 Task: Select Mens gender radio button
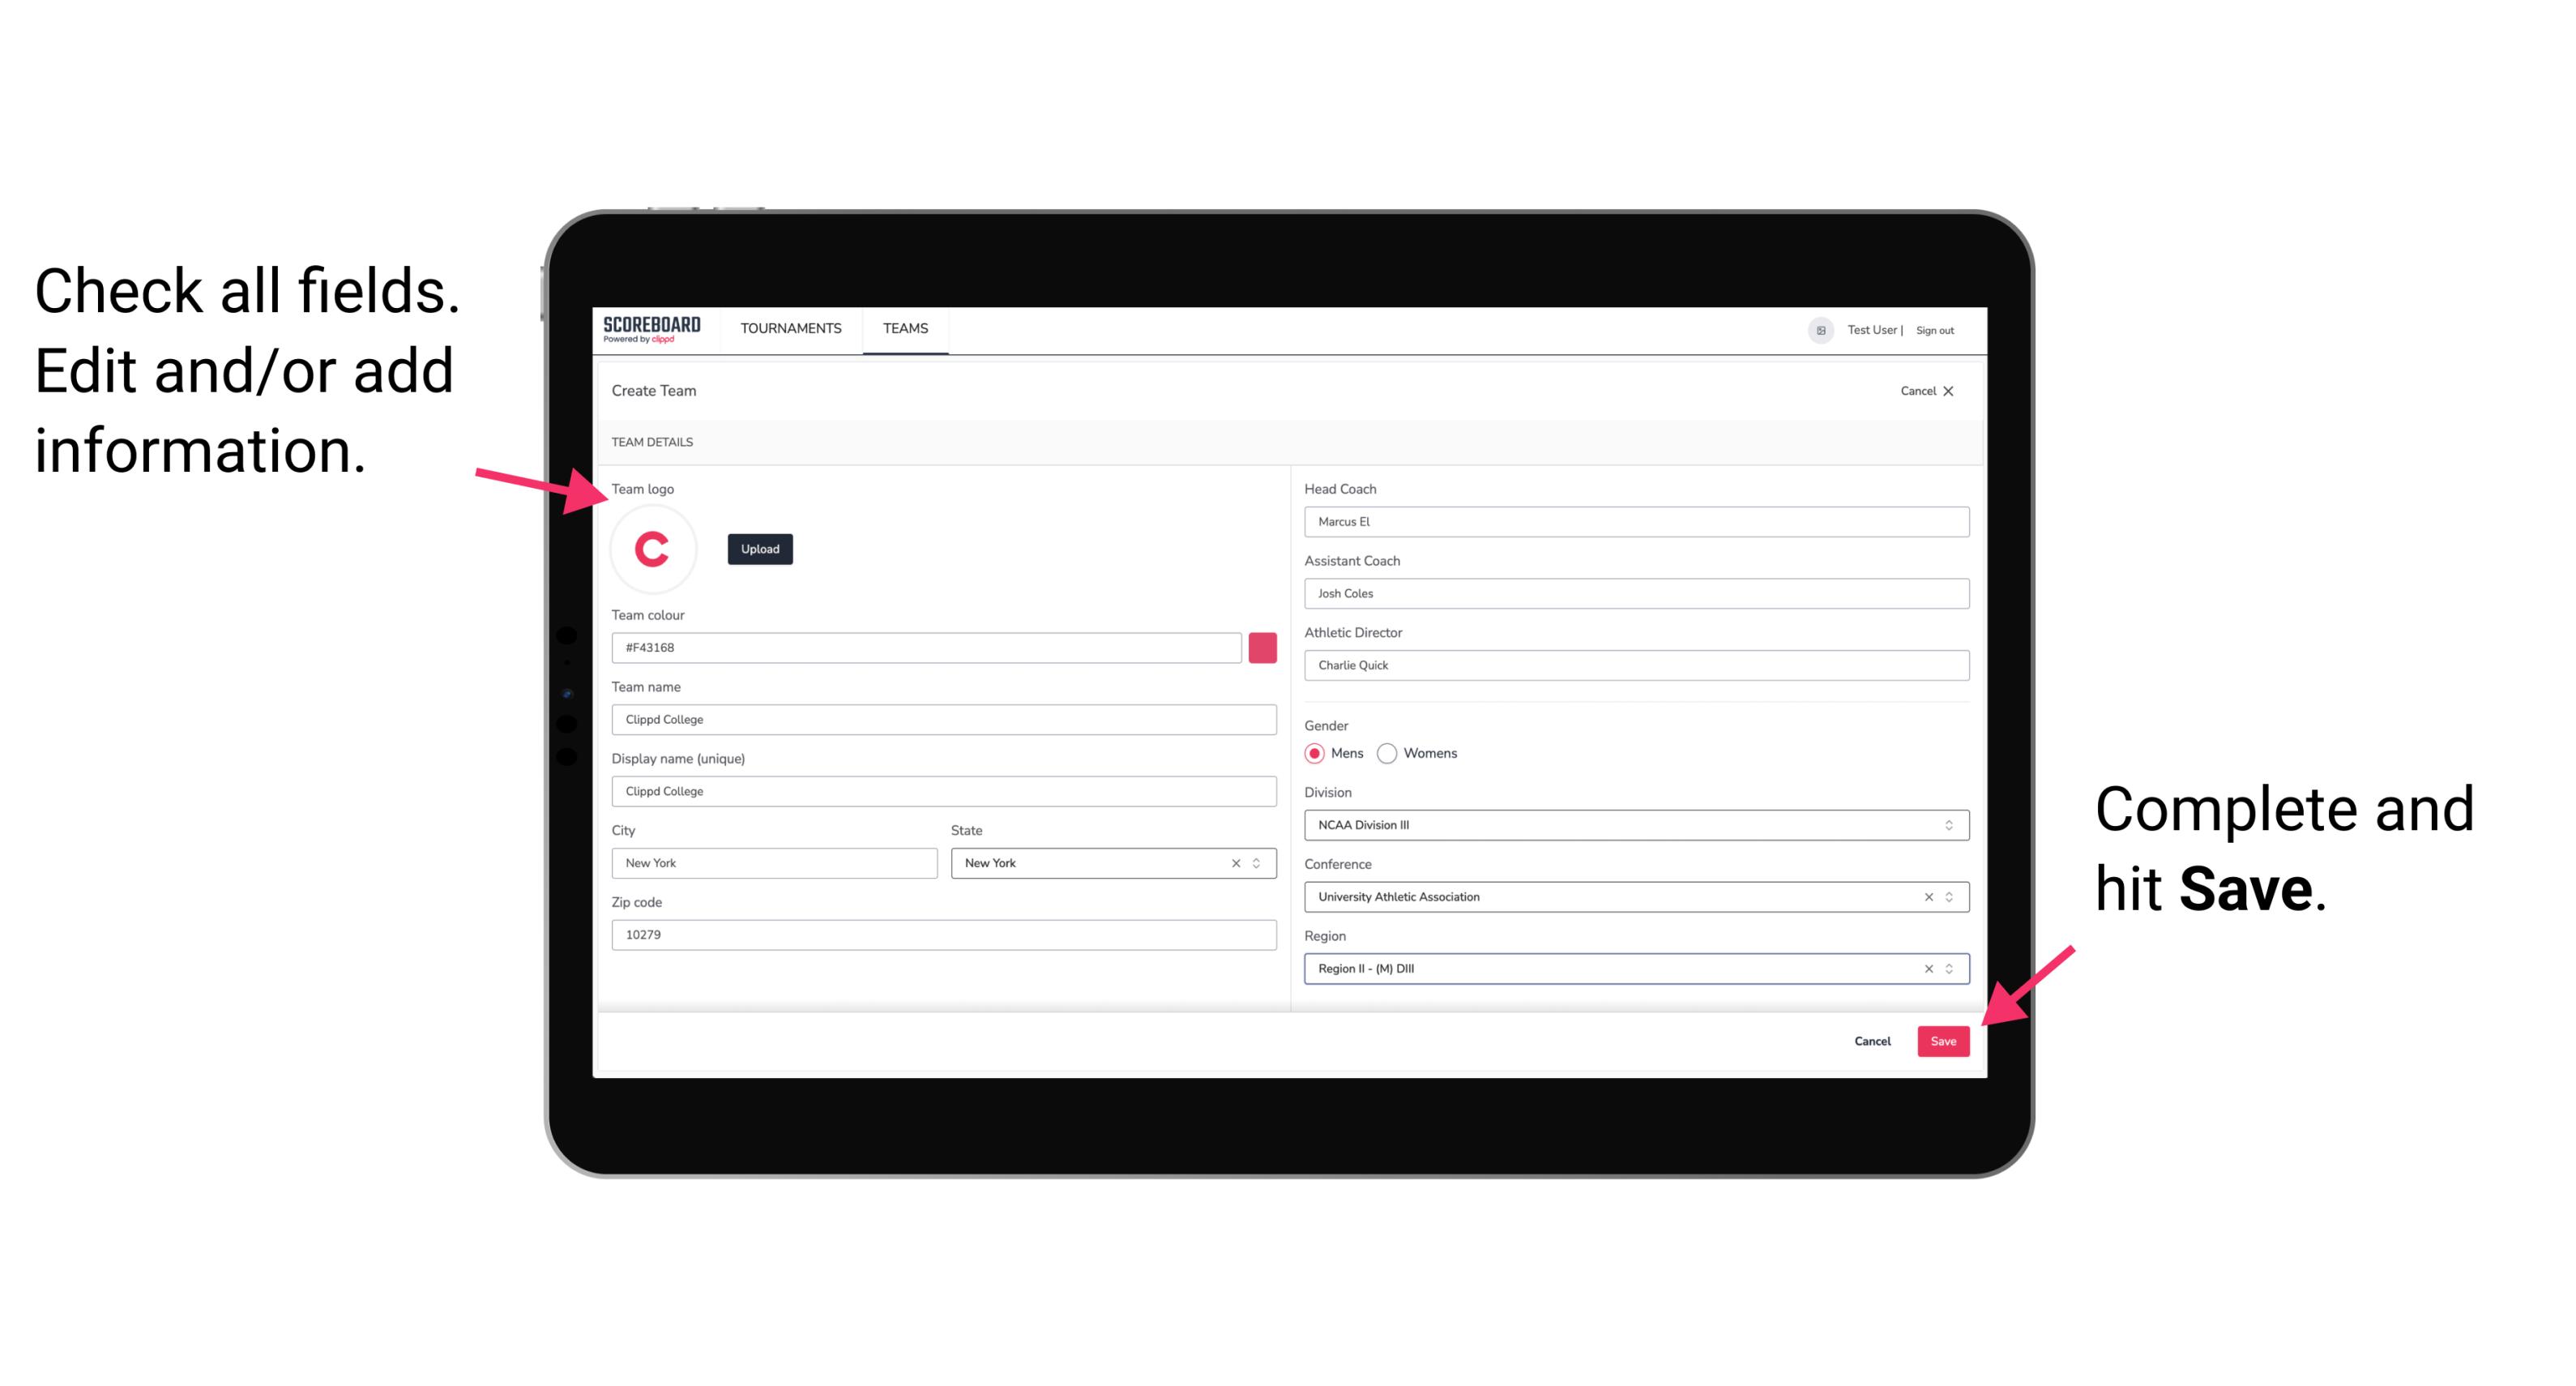point(1315,753)
